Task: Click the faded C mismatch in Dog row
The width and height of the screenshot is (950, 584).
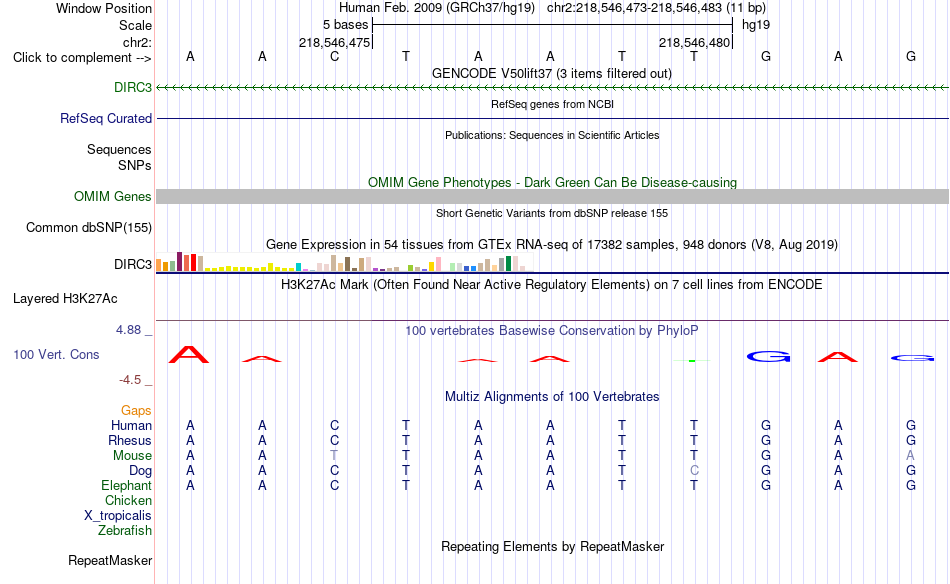Action: [x=694, y=471]
